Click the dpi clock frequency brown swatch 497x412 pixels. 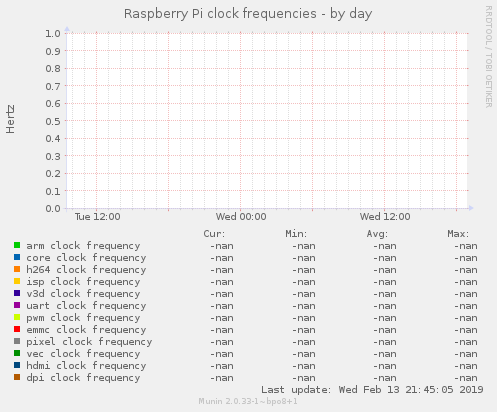click(17, 377)
